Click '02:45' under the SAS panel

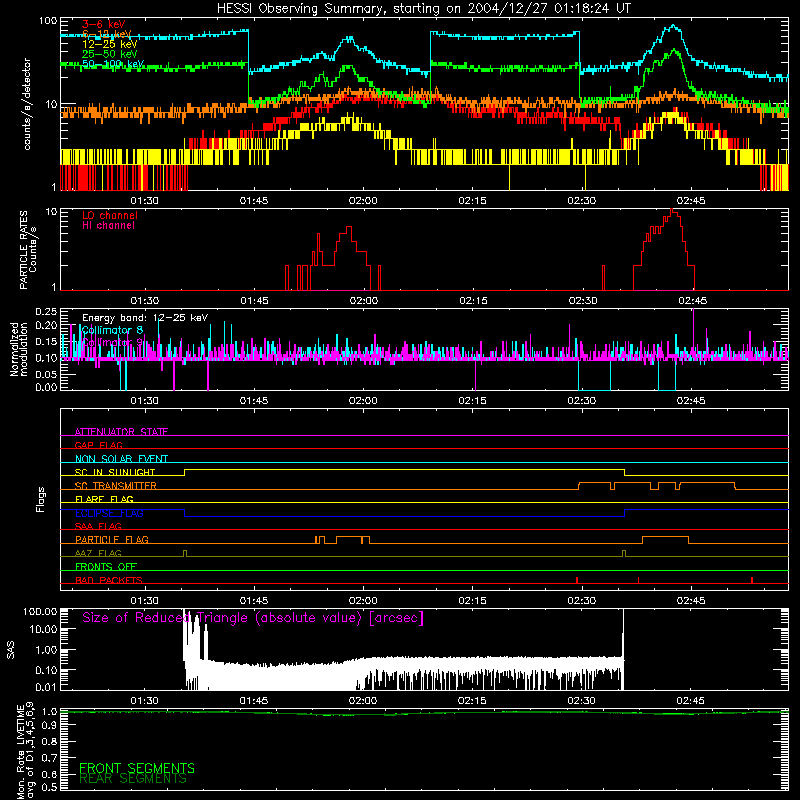click(x=691, y=701)
